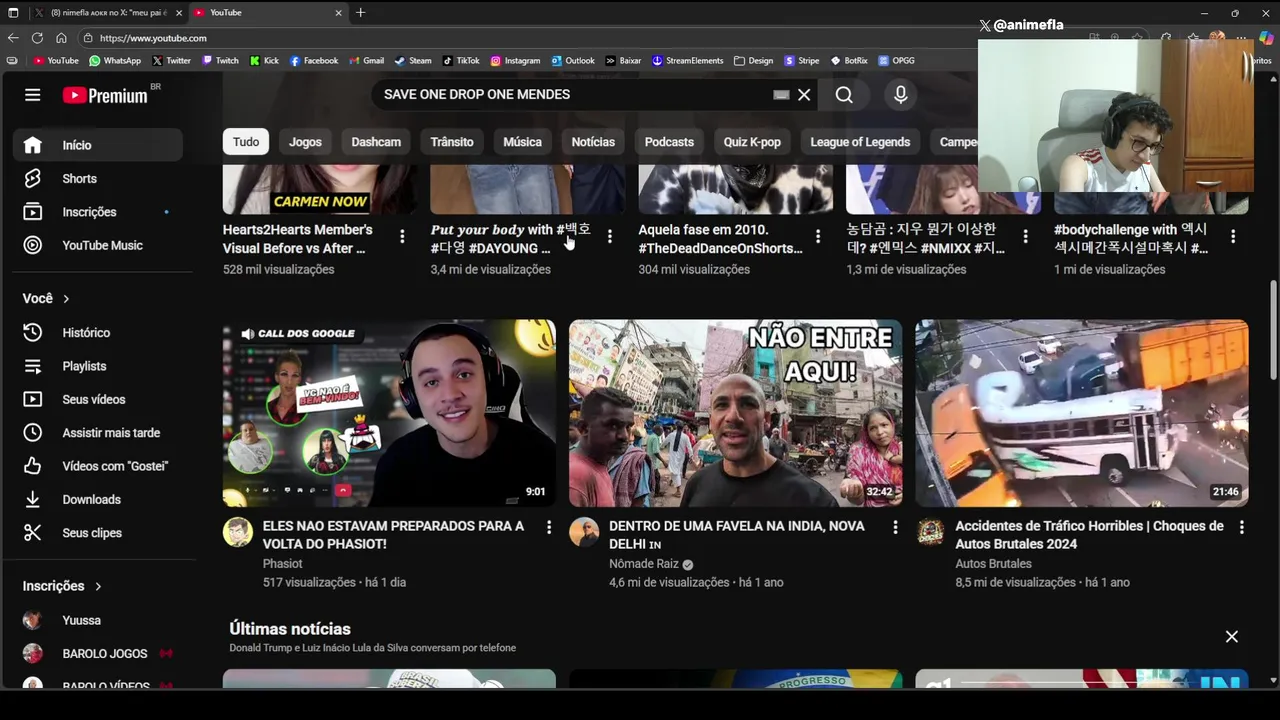This screenshot has width=1280, height=720.
Task: Switch to the X nimefla browser tab
Action: tap(108, 13)
